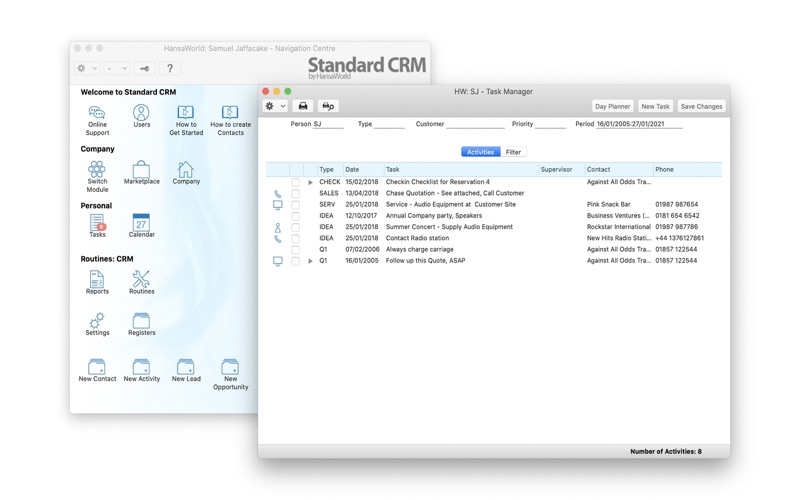Click the print icon in Task Manager
The height and width of the screenshot is (500, 800).
303,106
